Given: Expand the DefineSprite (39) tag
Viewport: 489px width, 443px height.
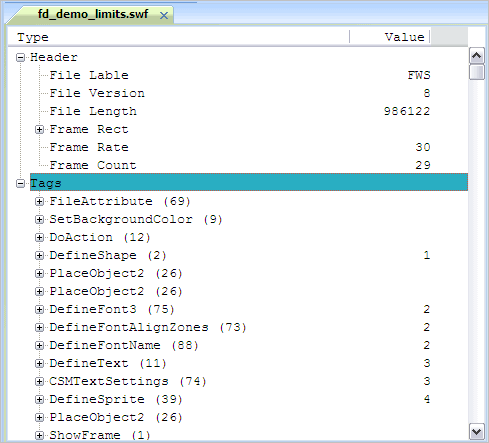Looking at the screenshot, I should click(x=39, y=400).
